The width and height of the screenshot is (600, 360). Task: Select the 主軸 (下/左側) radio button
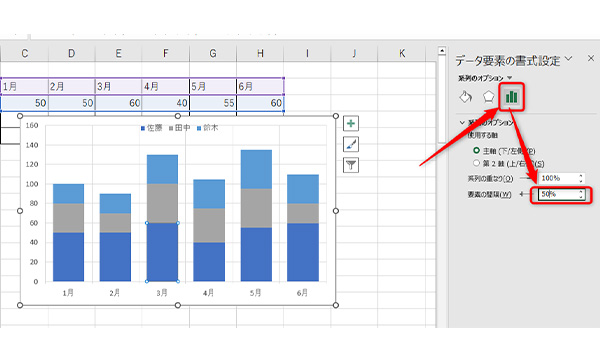[x=476, y=150]
